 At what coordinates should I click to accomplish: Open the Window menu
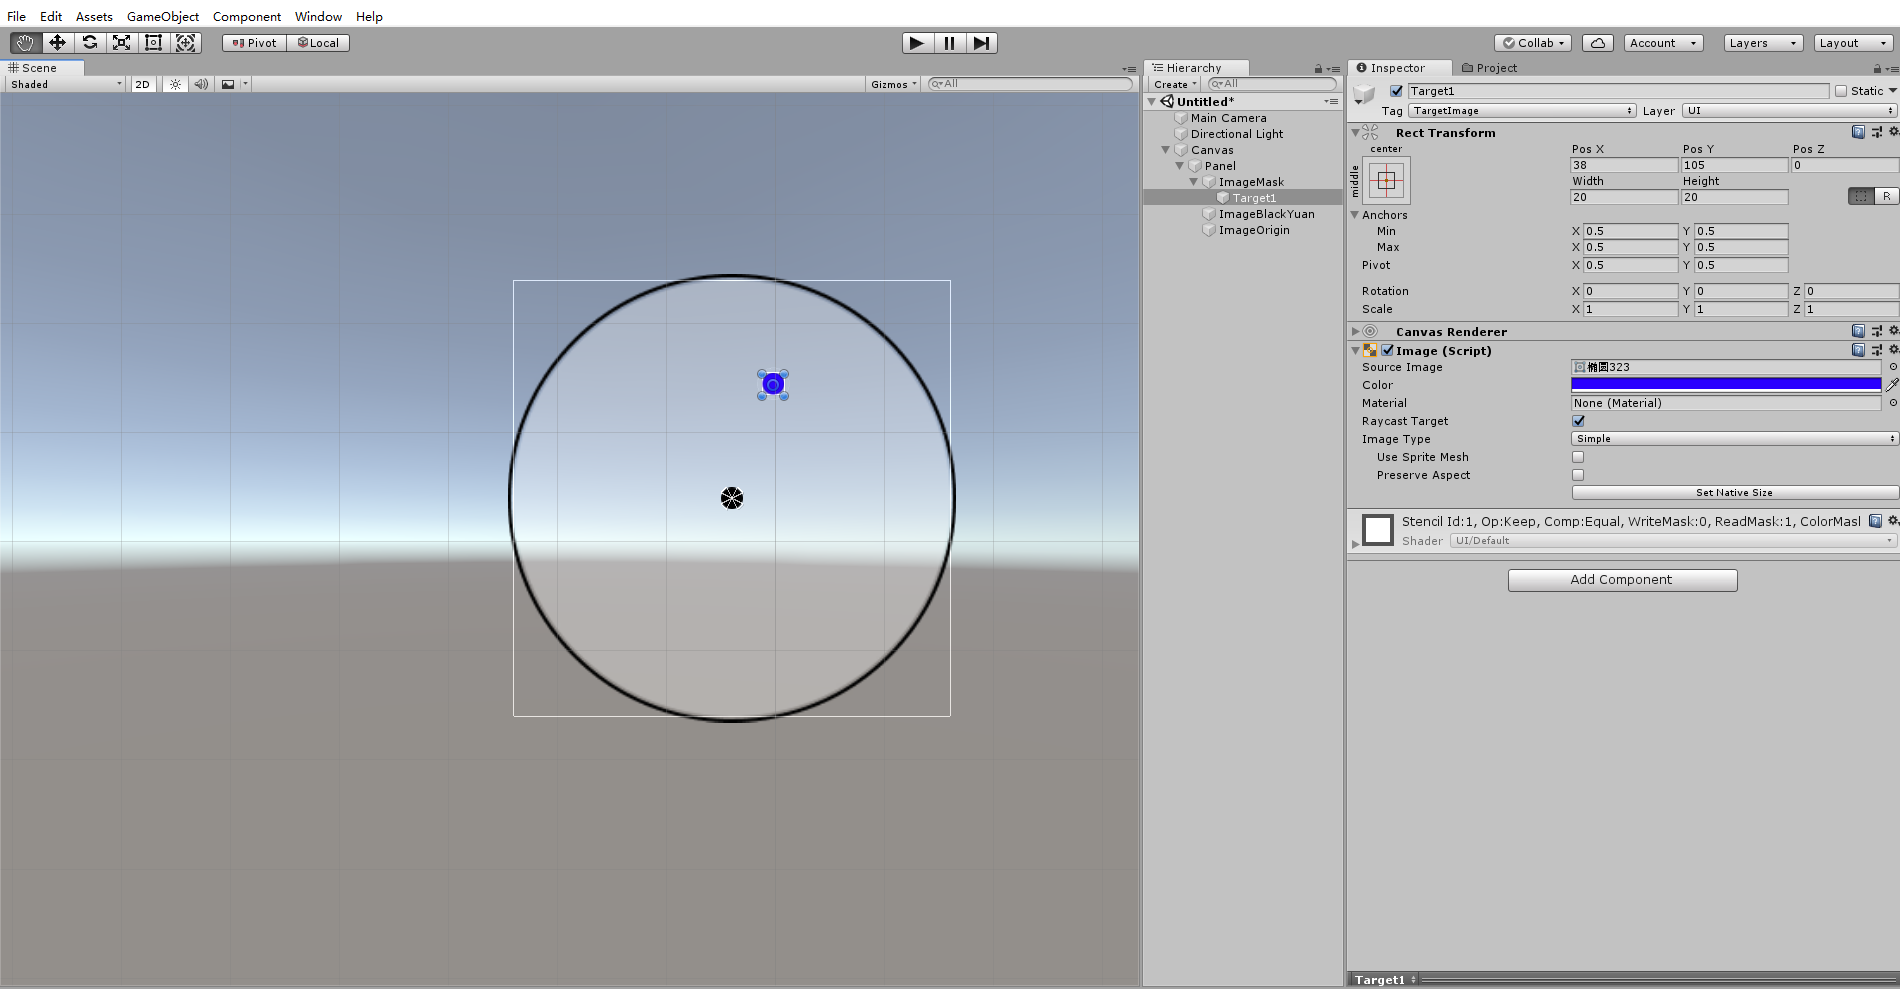[x=318, y=16]
